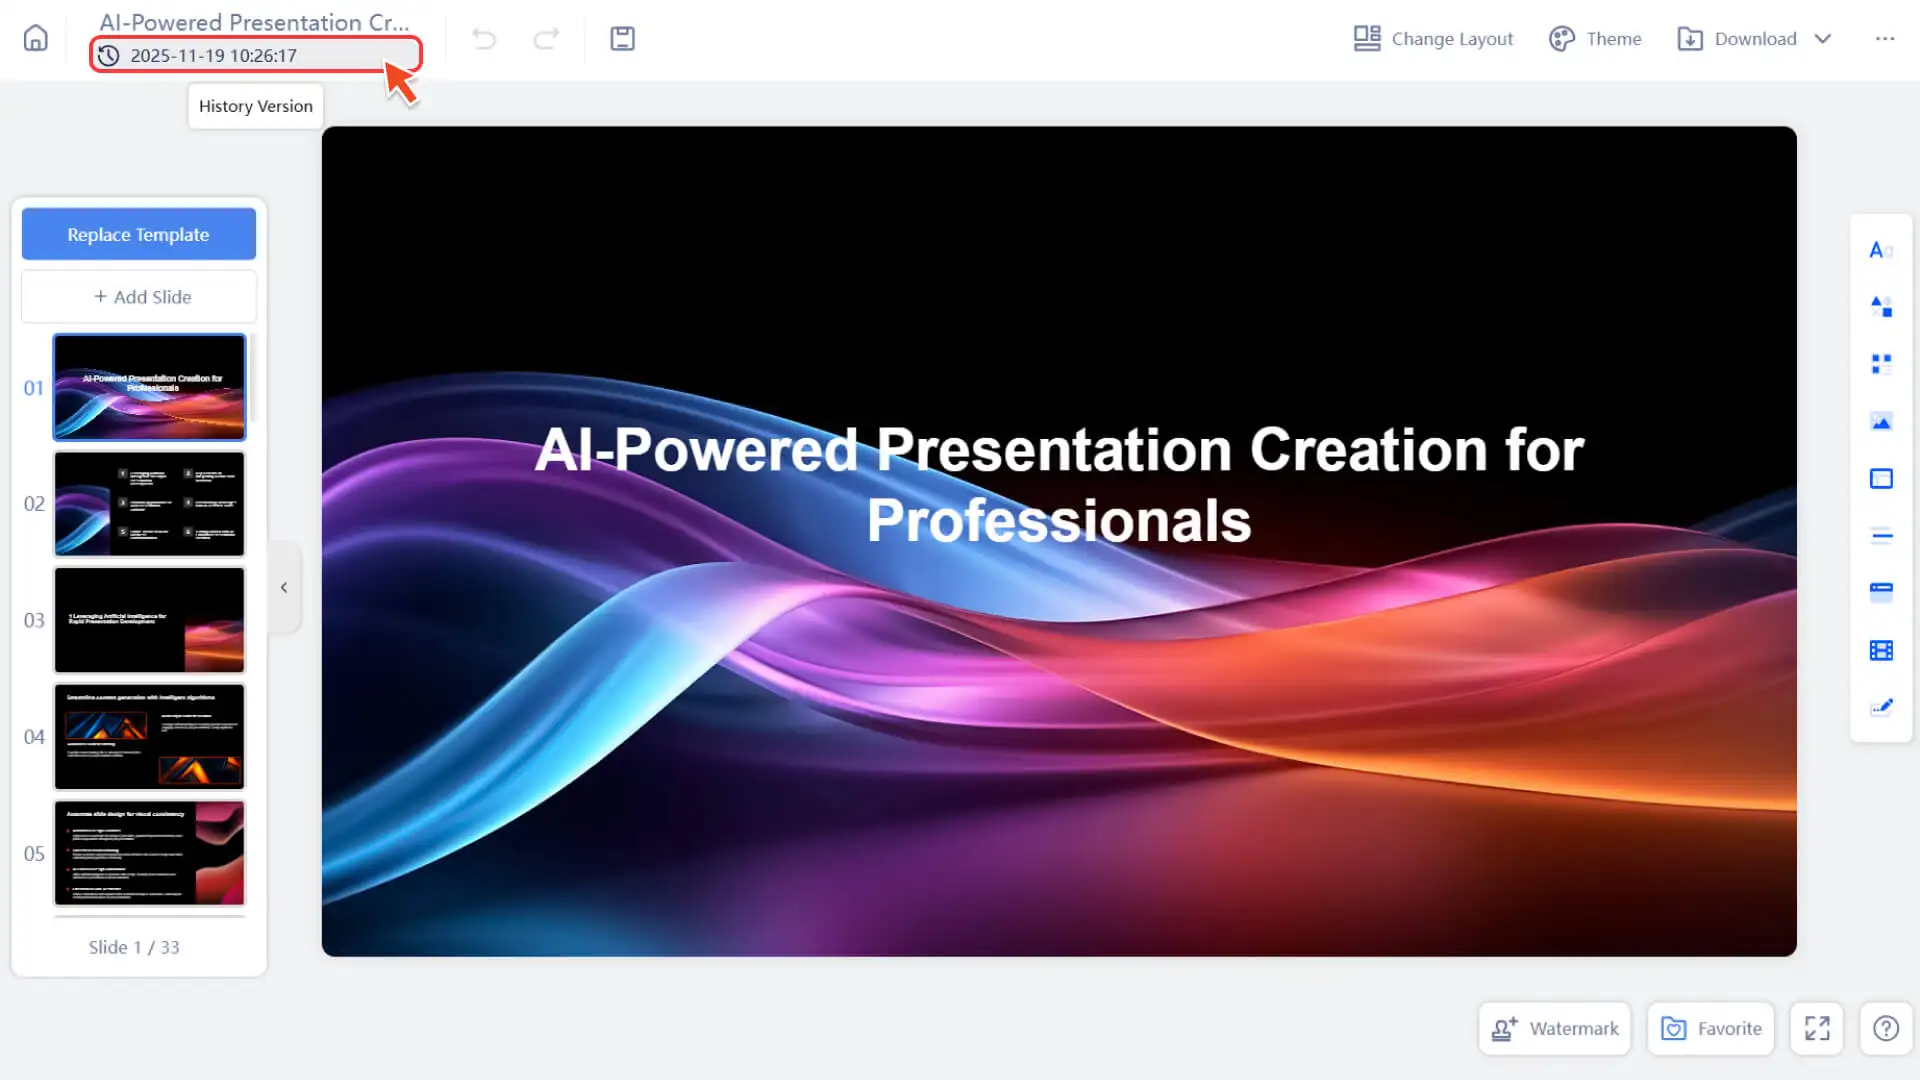Open Change Layout options
The image size is (1920, 1080).
click(1433, 38)
